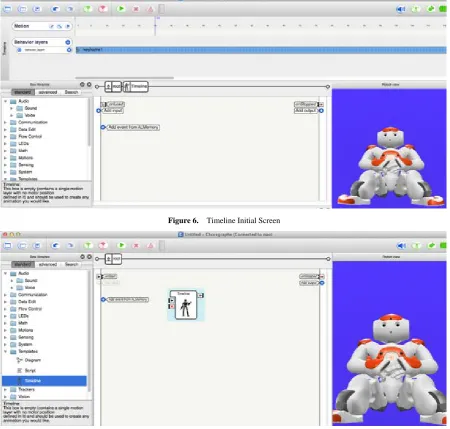Click the red disconnect icon in the upper screenshot toolbar
Image resolution: width=450 pixels, height=429 pixels.
(103, 9)
